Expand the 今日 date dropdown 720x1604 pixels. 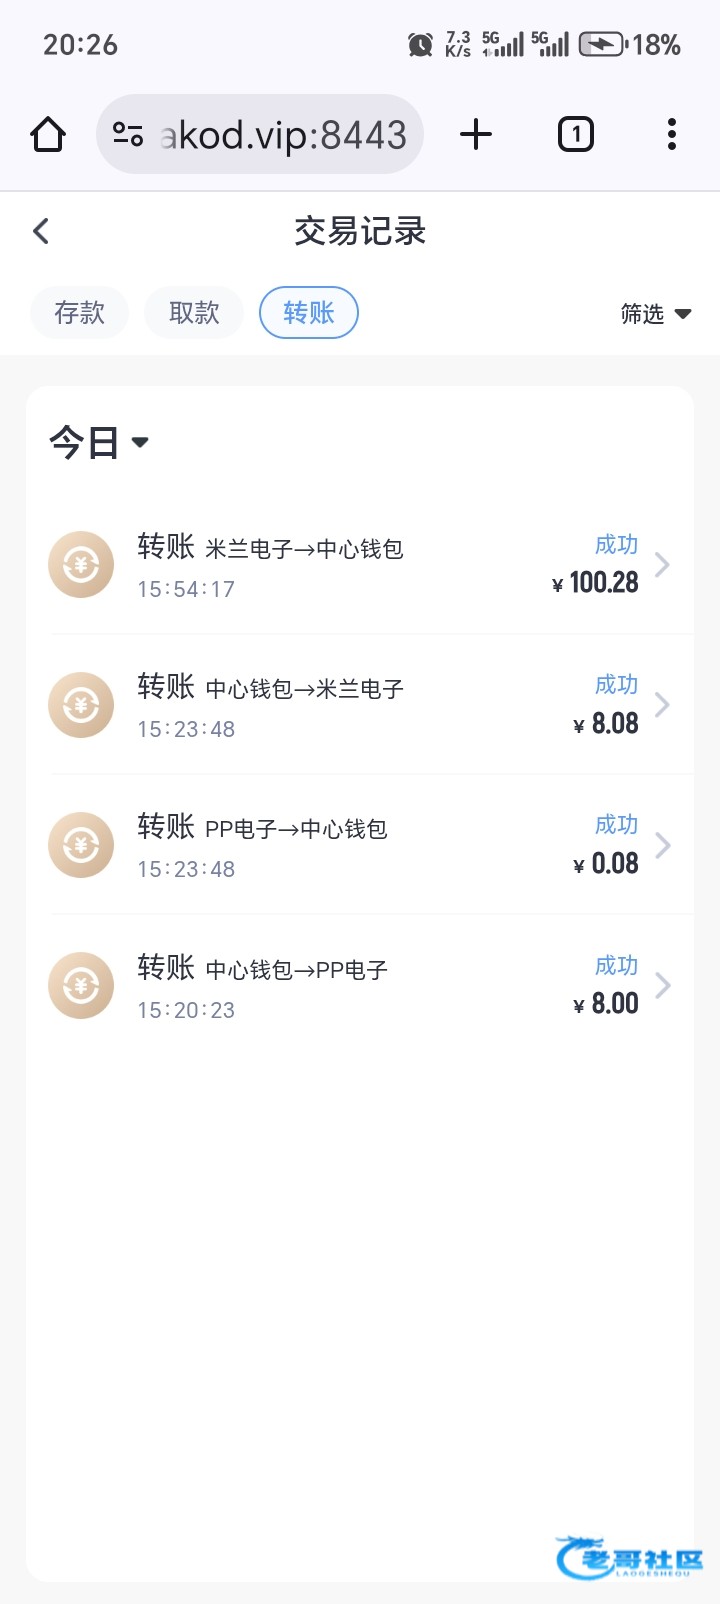[x=99, y=442]
